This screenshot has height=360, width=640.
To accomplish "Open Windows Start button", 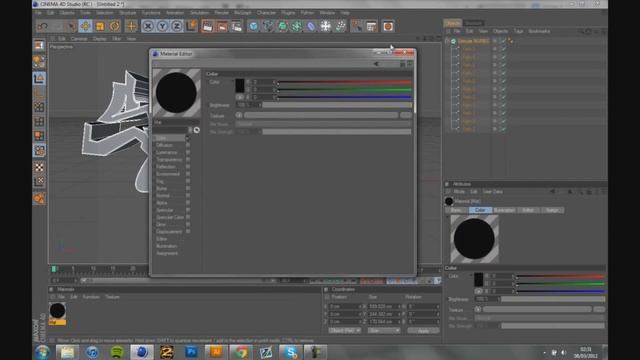I will tap(42, 352).
